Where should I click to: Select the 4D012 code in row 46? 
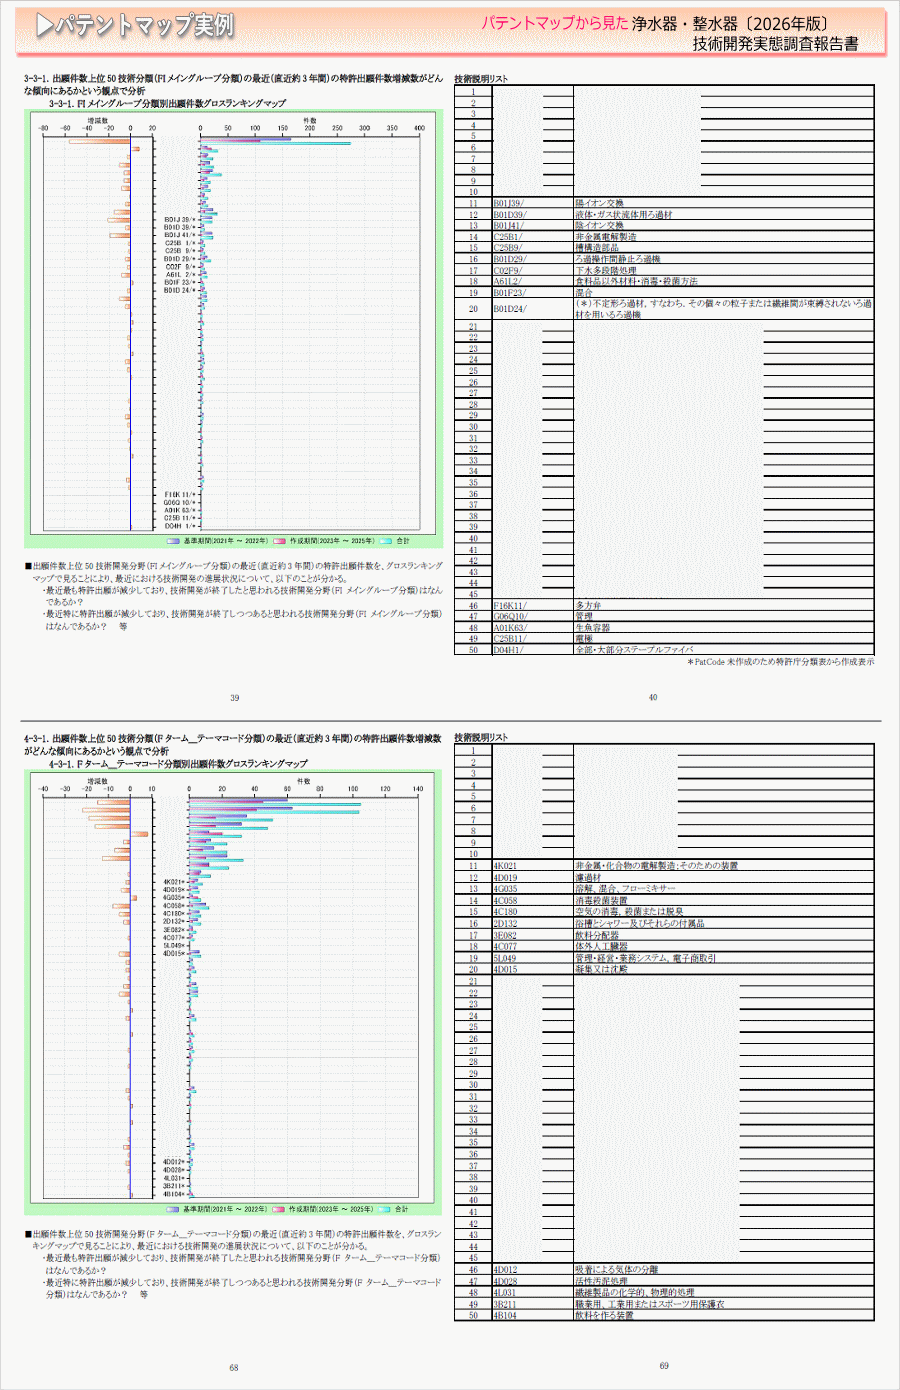pos(505,1270)
